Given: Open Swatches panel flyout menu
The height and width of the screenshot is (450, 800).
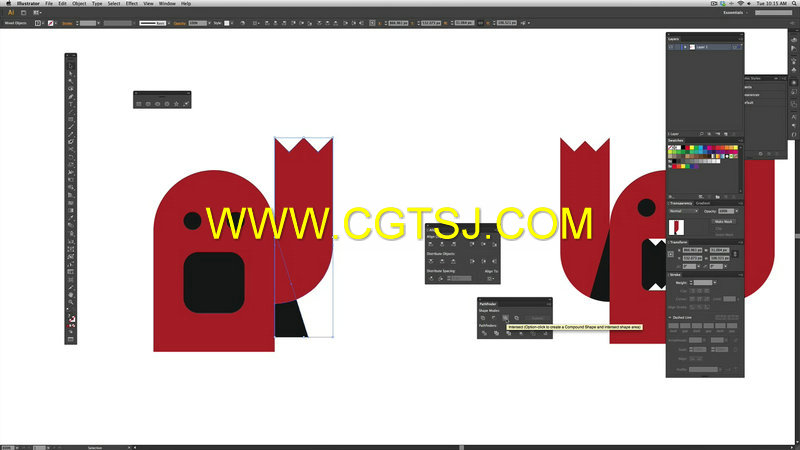Looking at the screenshot, I should coord(740,140).
